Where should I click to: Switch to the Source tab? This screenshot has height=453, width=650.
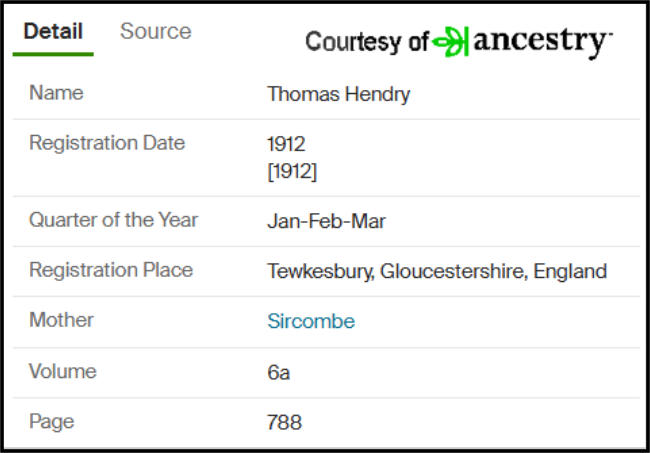[x=156, y=31]
